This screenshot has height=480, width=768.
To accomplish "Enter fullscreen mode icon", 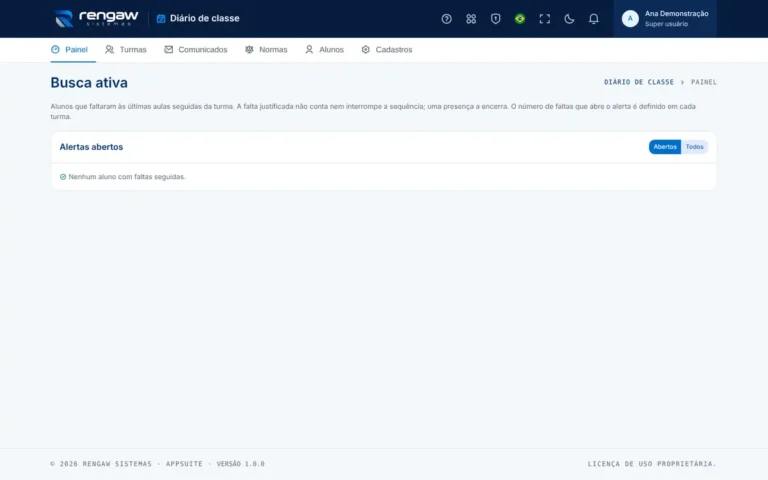I will point(544,19).
